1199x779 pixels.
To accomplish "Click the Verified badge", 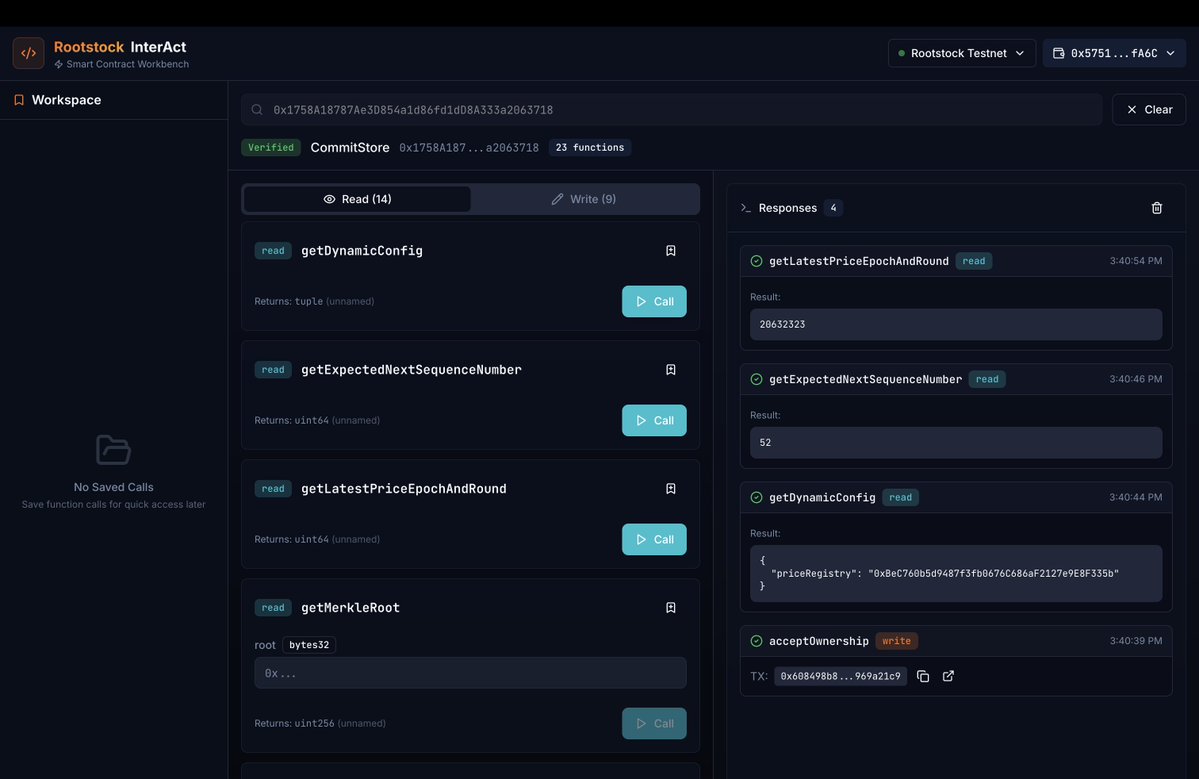I will pyautogui.click(x=271, y=148).
